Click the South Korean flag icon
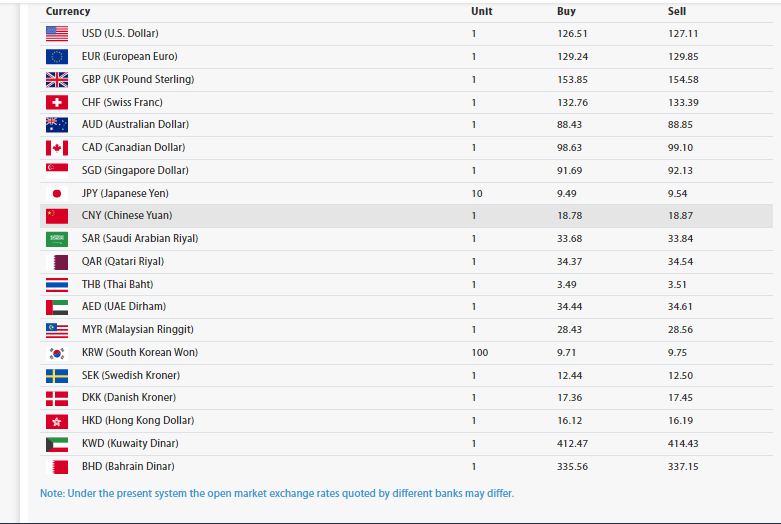The image size is (781, 524). [56, 353]
